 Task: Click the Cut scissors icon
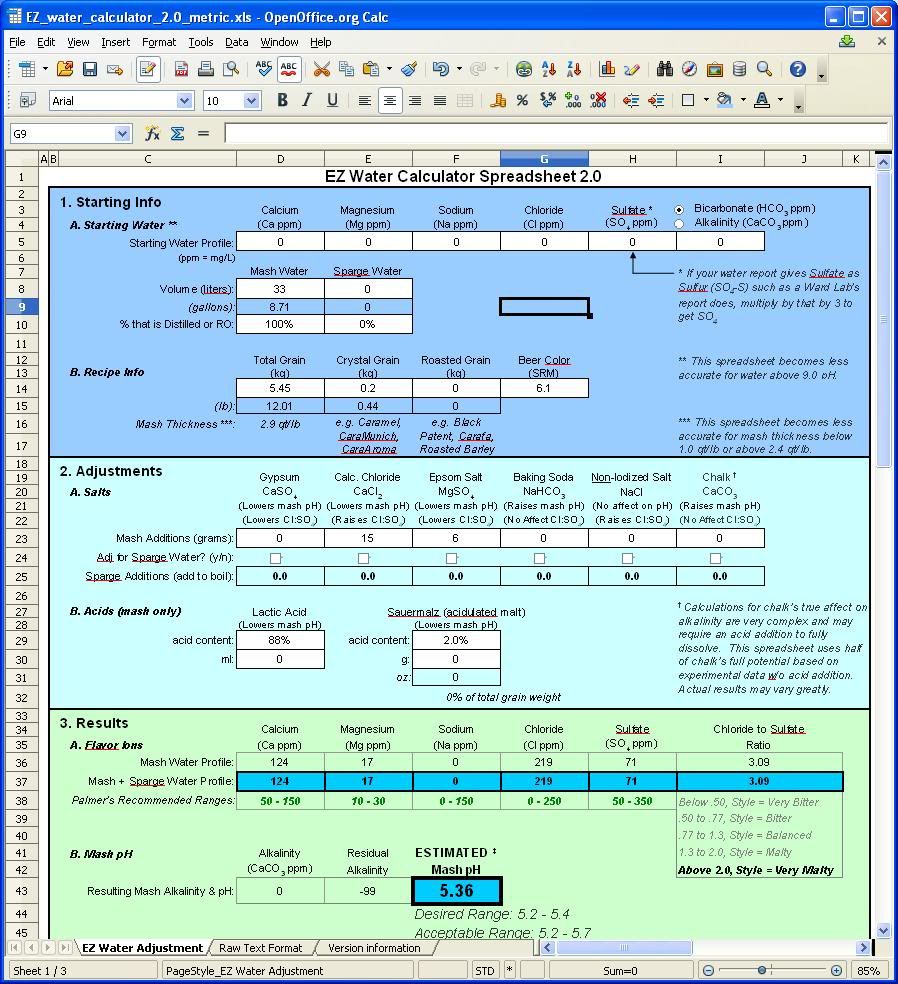(321, 69)
